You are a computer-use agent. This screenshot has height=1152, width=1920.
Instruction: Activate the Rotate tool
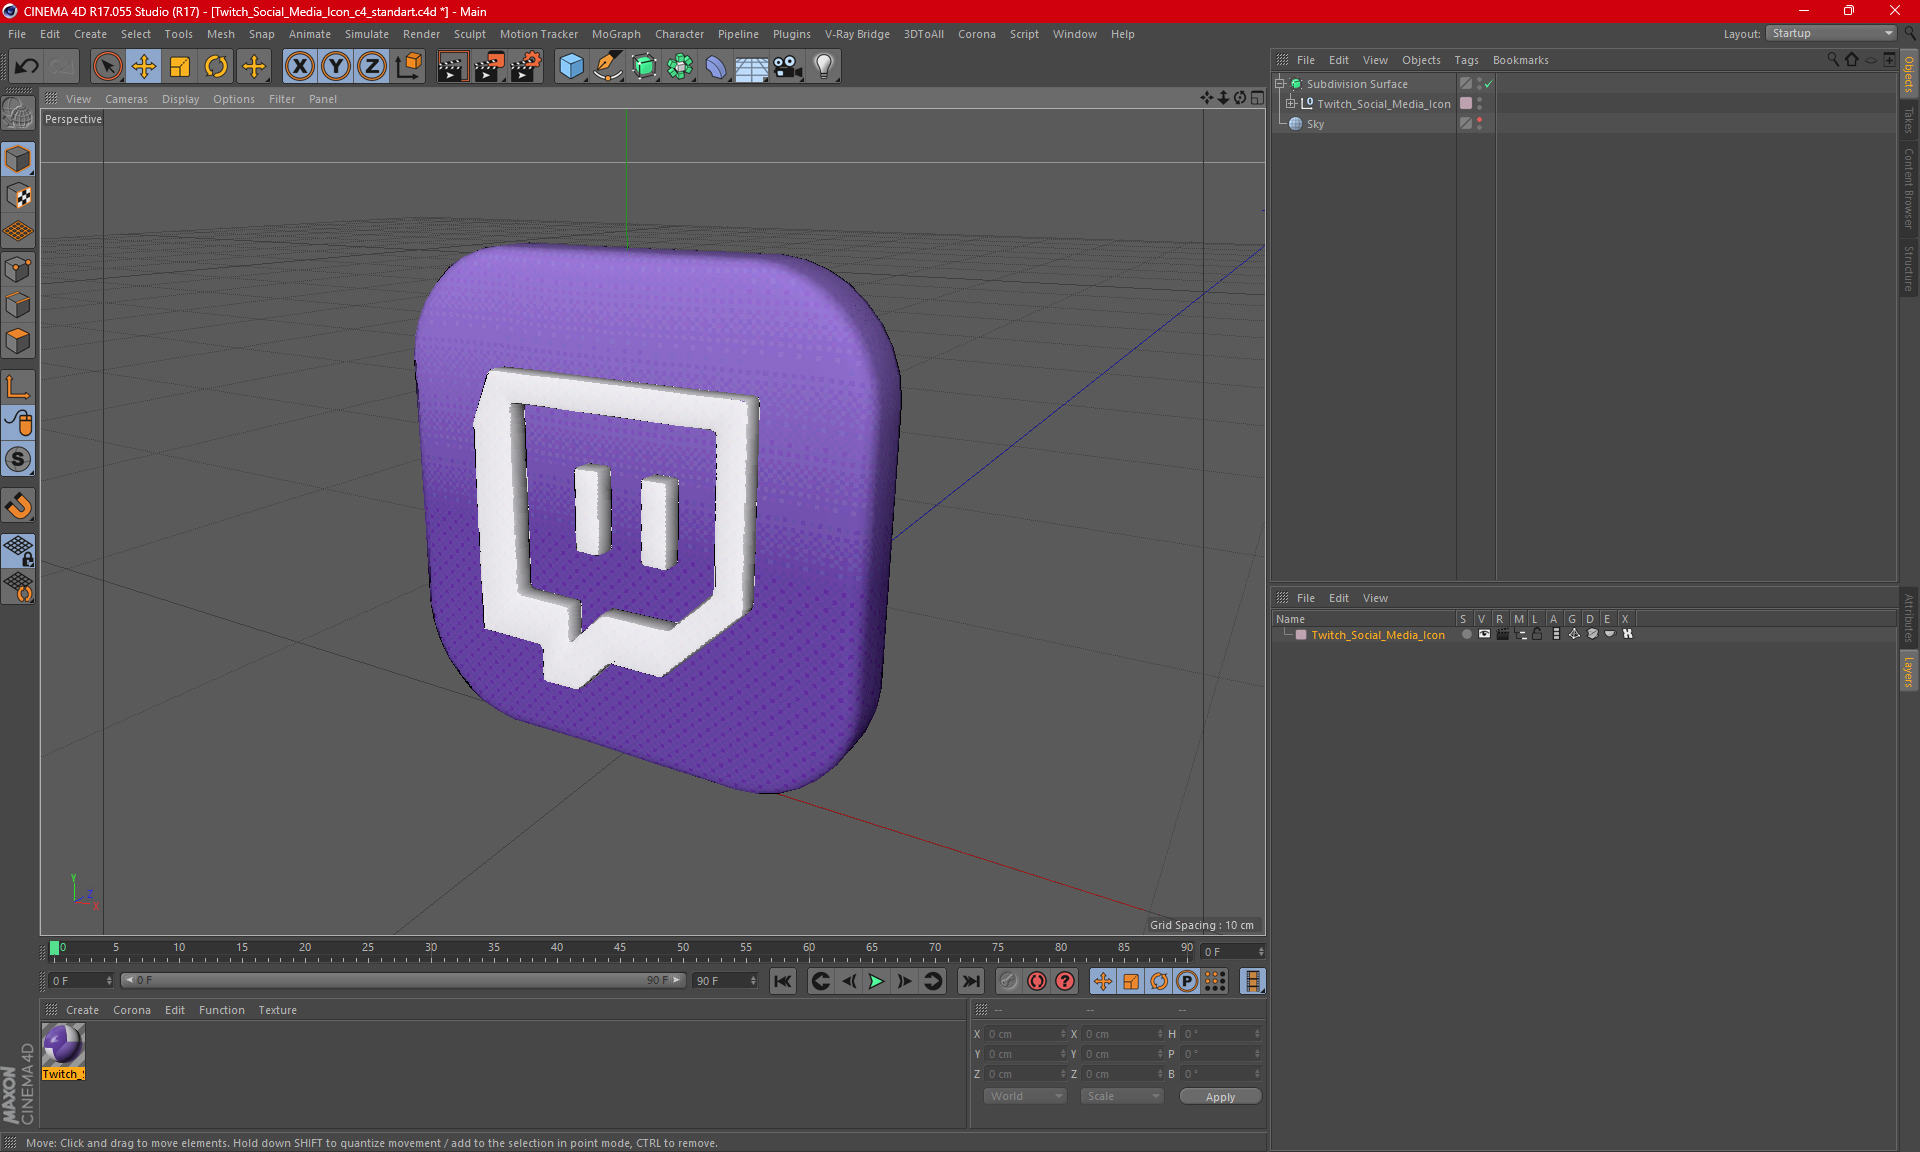[216, 67]
